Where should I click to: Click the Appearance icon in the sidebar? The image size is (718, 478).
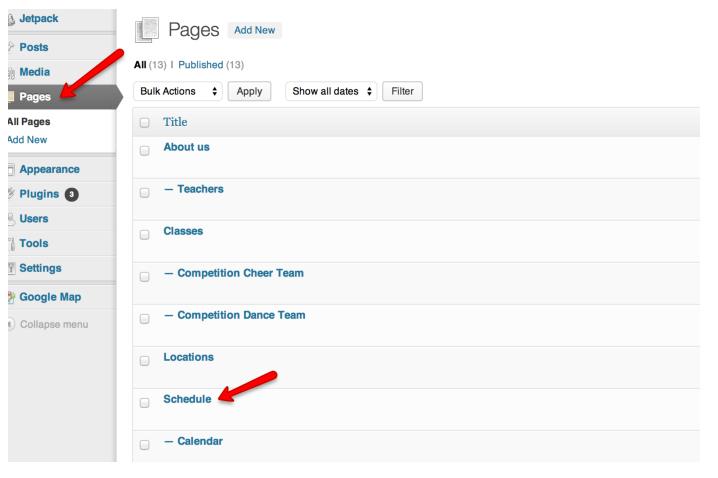[11, 170]
